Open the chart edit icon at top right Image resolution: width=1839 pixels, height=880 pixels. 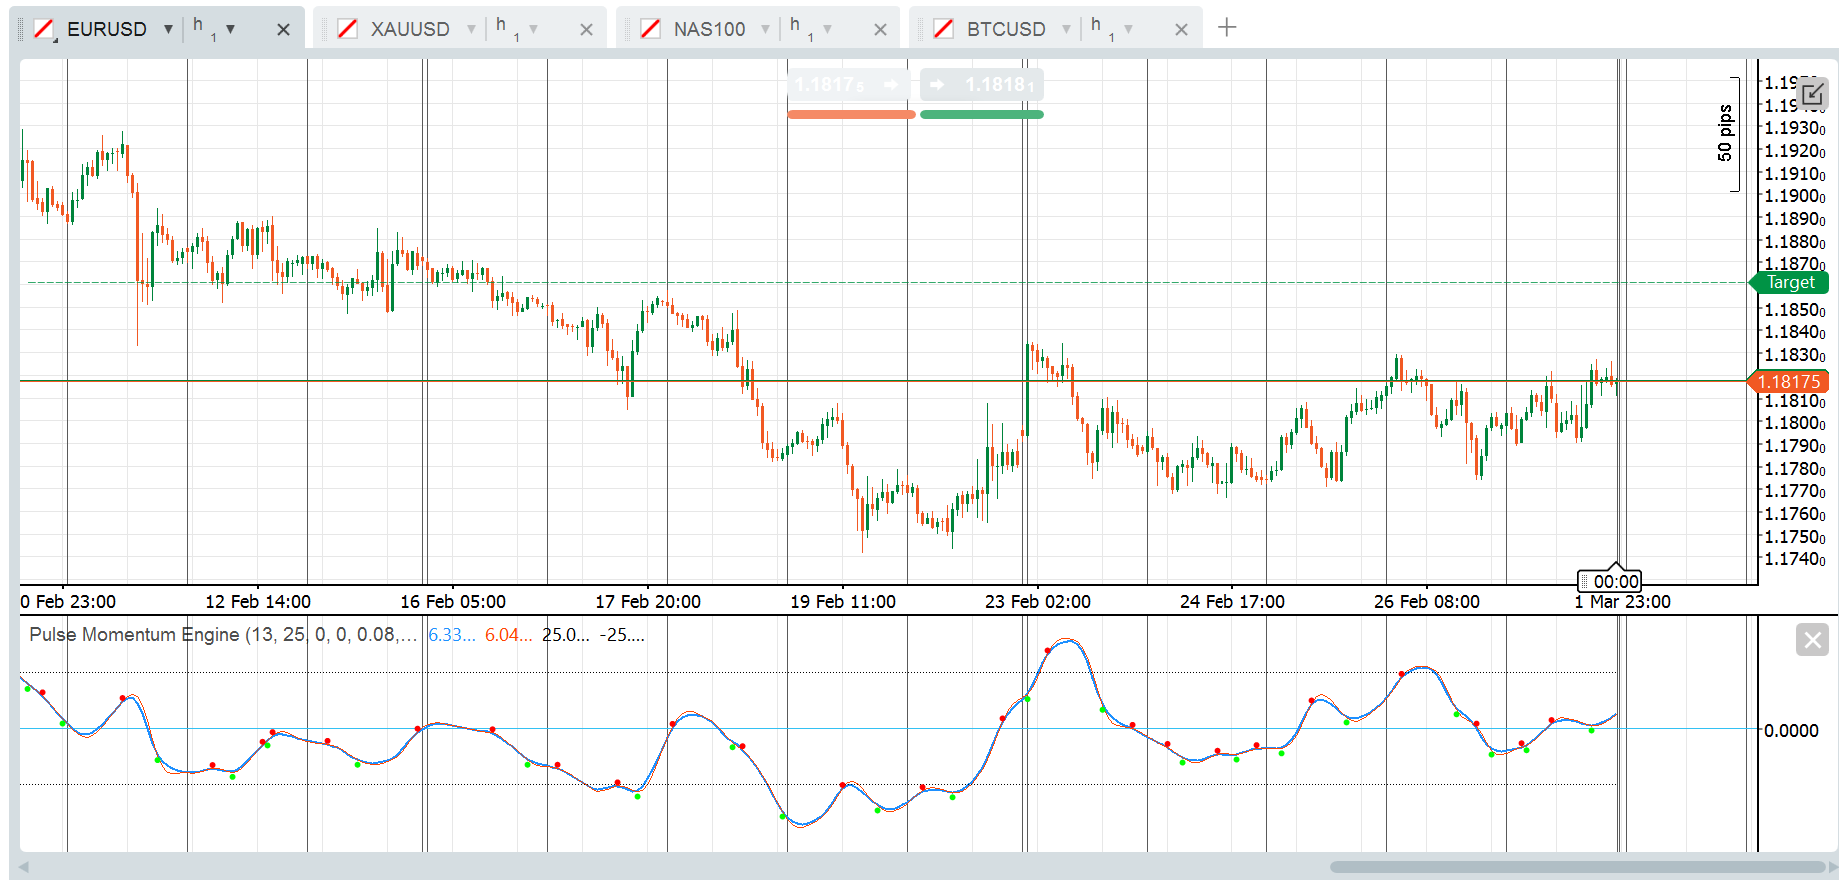(1812, 95)
